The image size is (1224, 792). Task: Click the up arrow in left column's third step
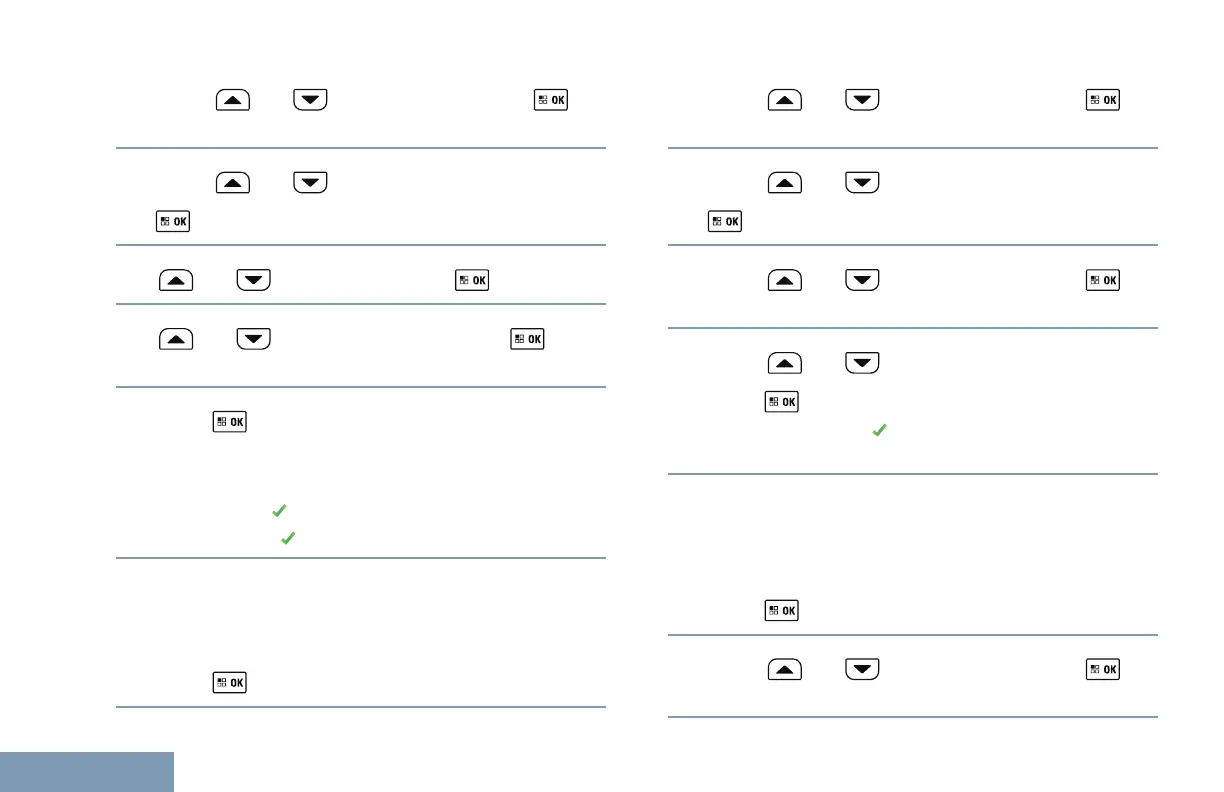(175, 281)
